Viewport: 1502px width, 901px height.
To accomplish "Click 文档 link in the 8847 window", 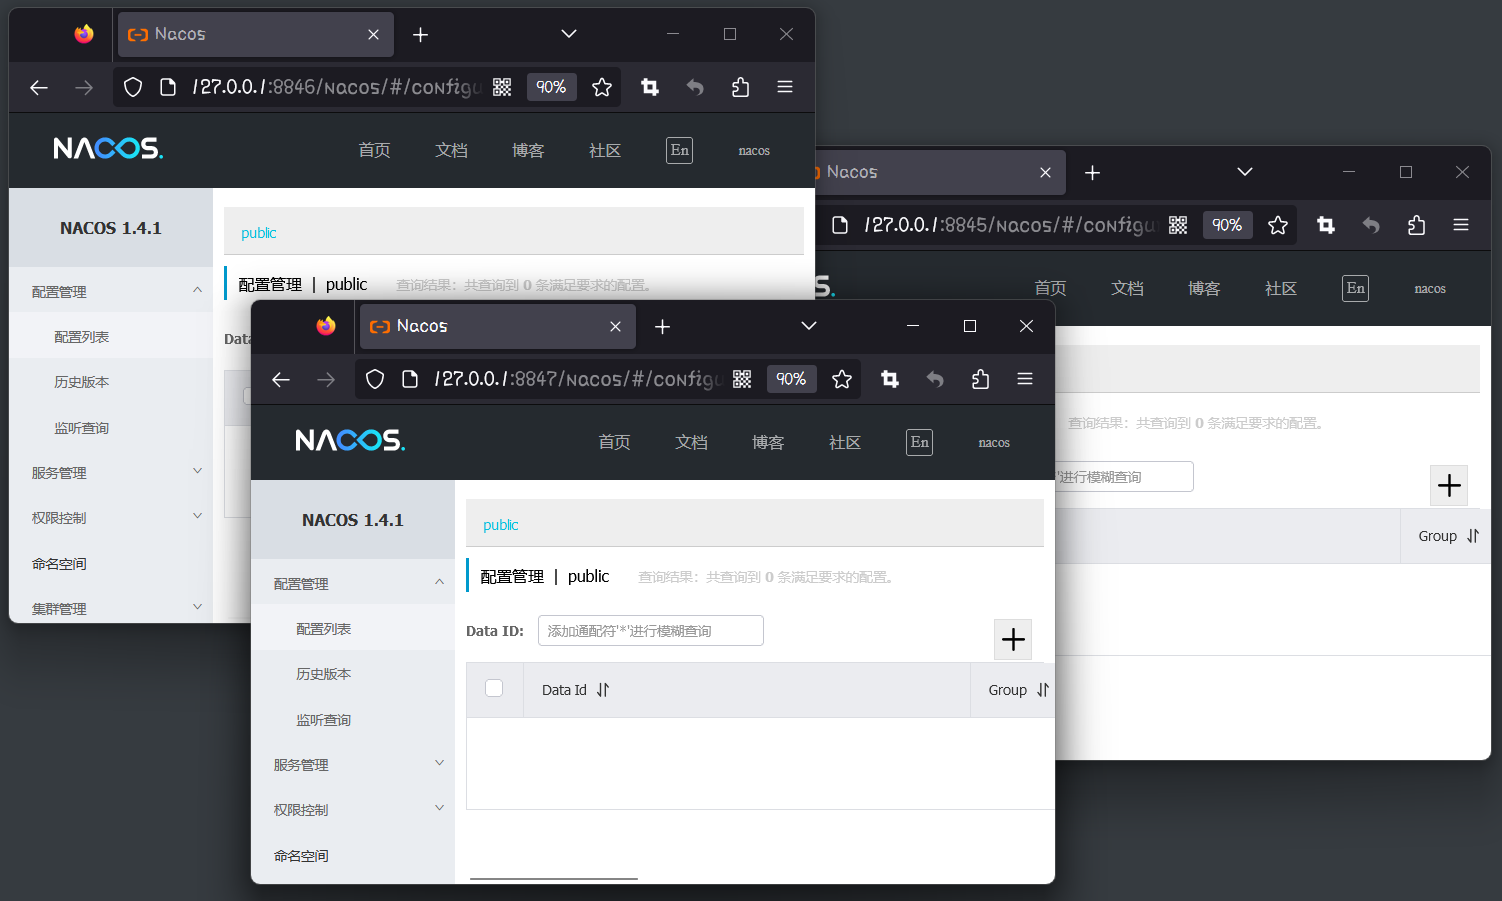I will 691,442.
